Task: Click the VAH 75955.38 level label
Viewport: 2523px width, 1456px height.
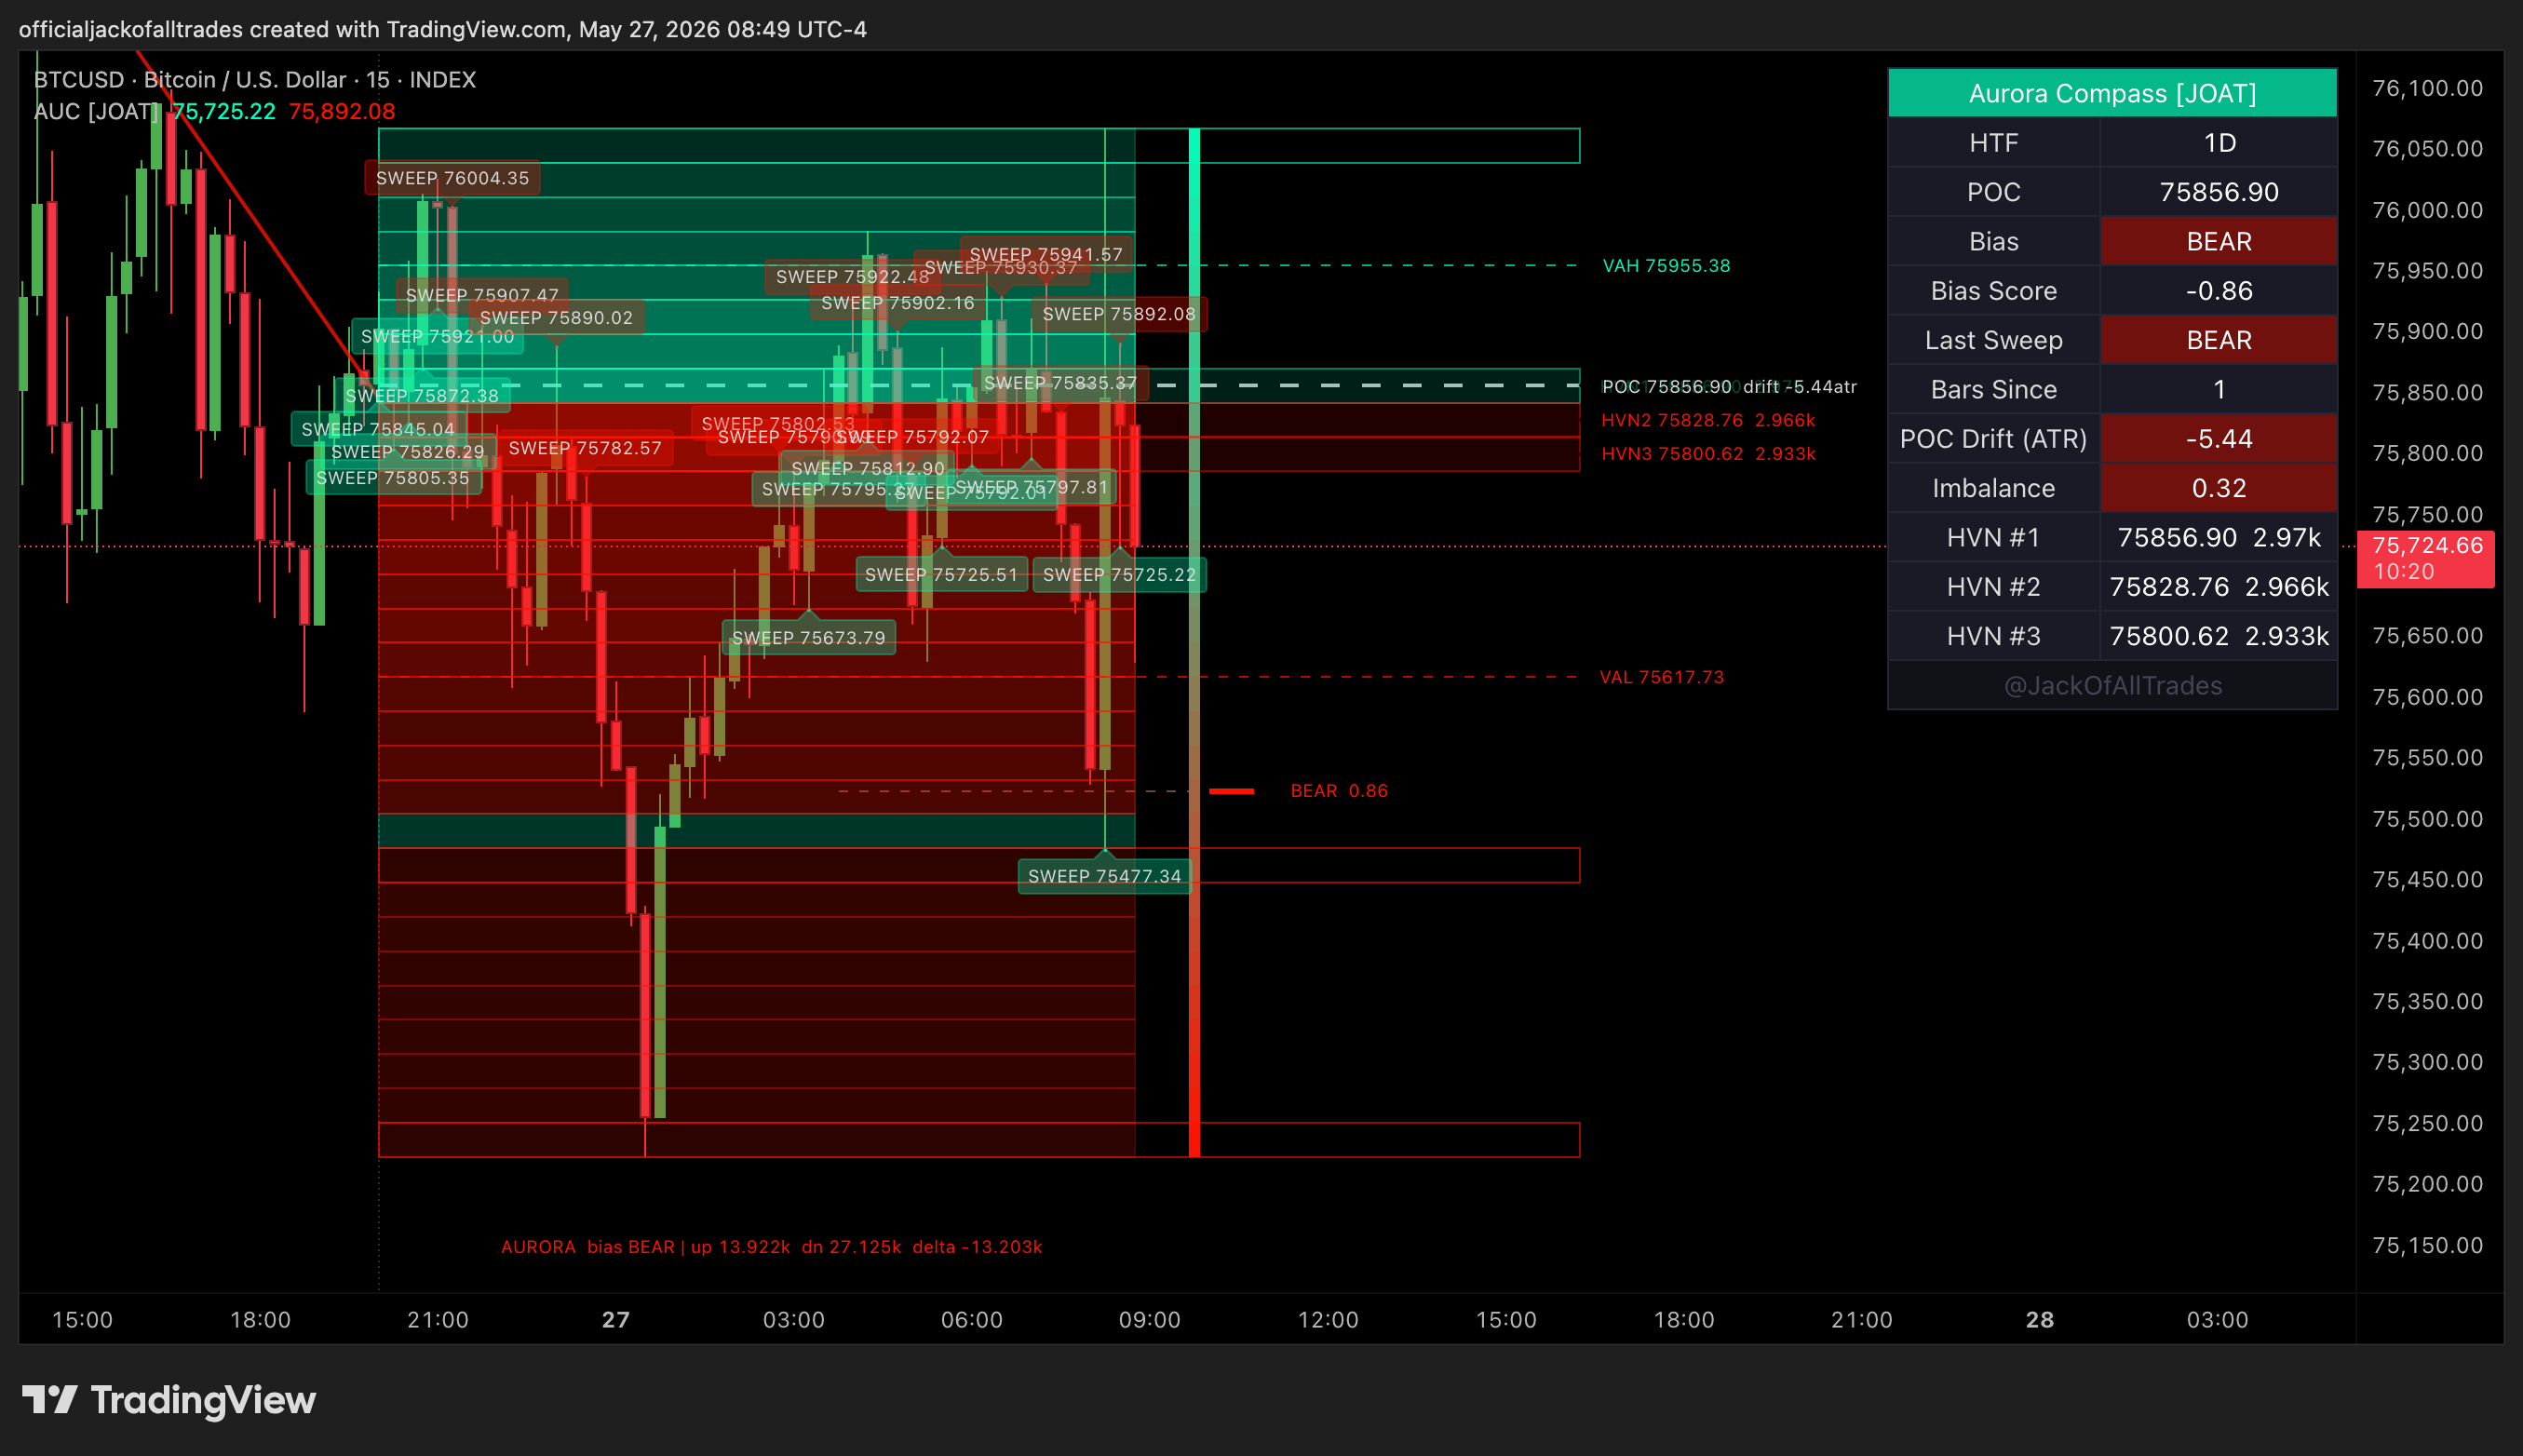Action: tap(1666, 266)
